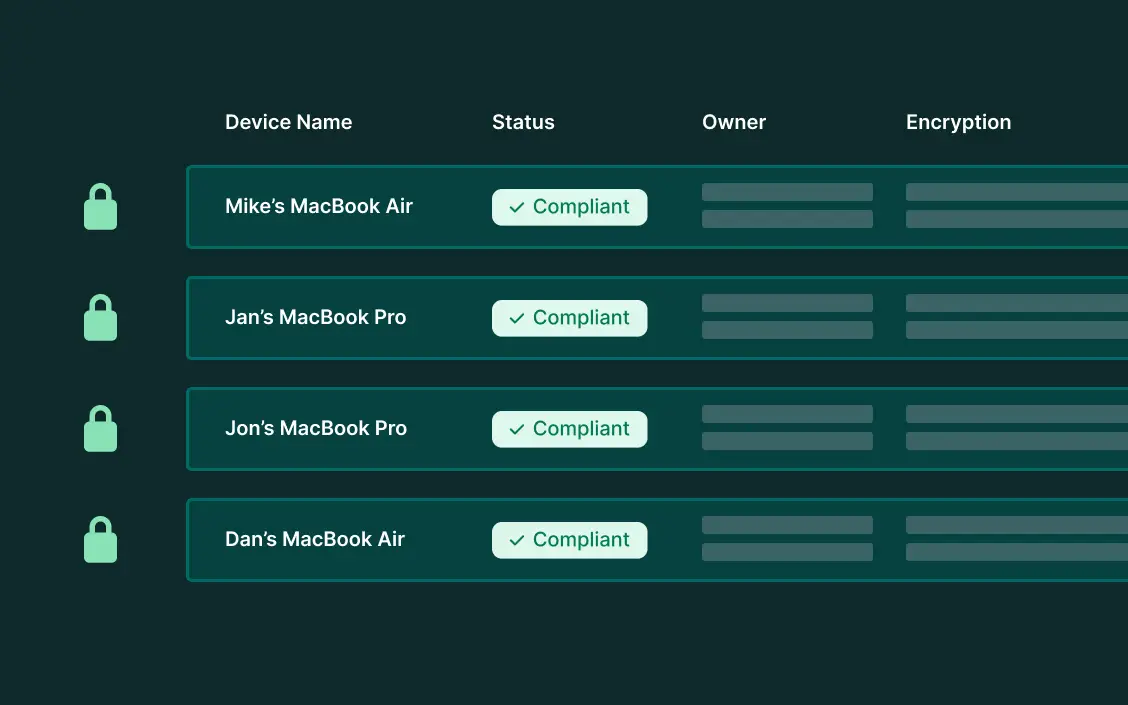The height and width of the screenshot is (705, 1128).
Task: Click the lock icon beside Jan's MacBook Pro
Action: (101, 317)
